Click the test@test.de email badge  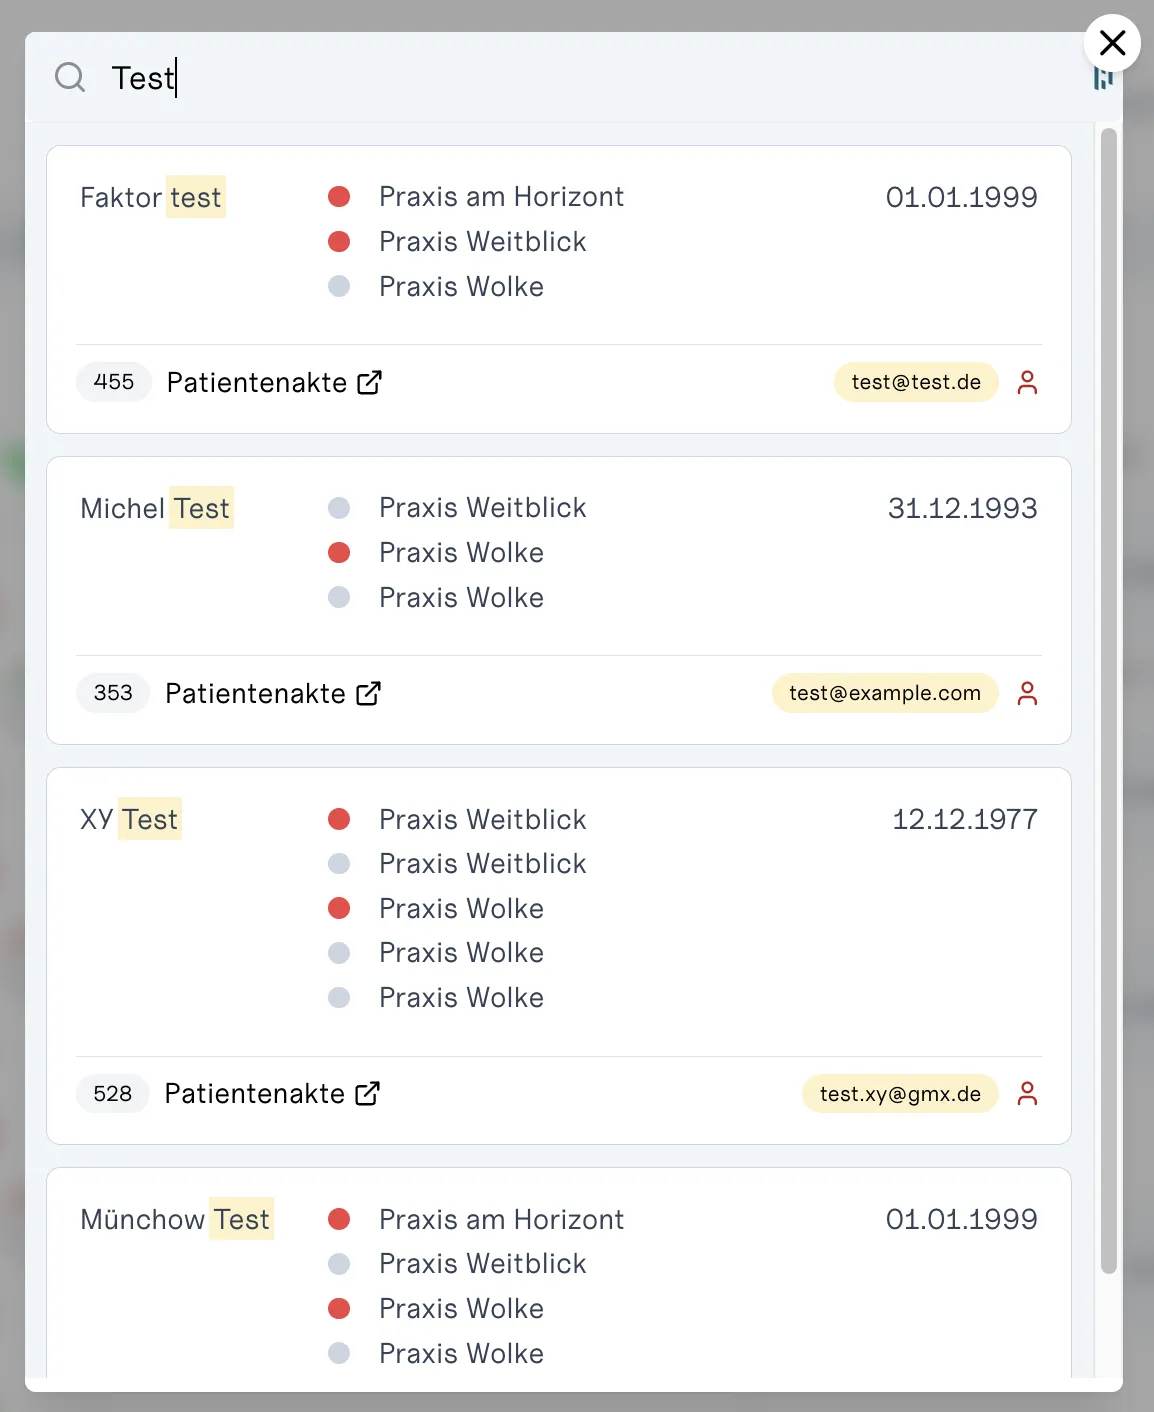[x=916, y=382]
